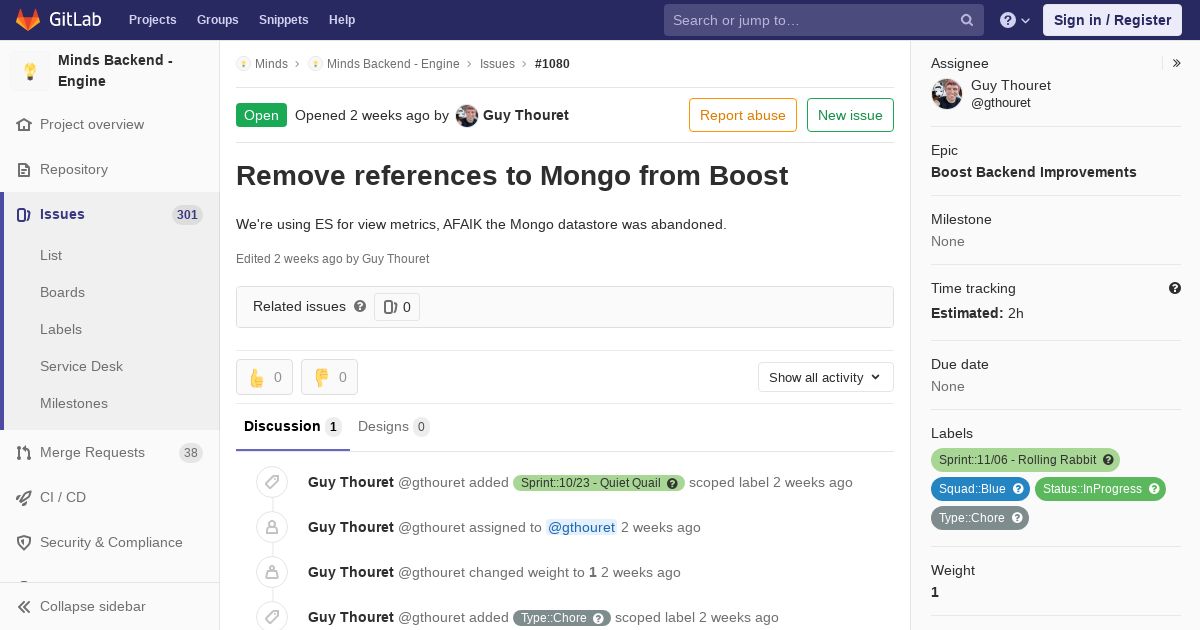Click the Minds Backend Engine lightbulb avatar
The height and width of the screenshot is (630, 1200).
click(x=30, y=71)
